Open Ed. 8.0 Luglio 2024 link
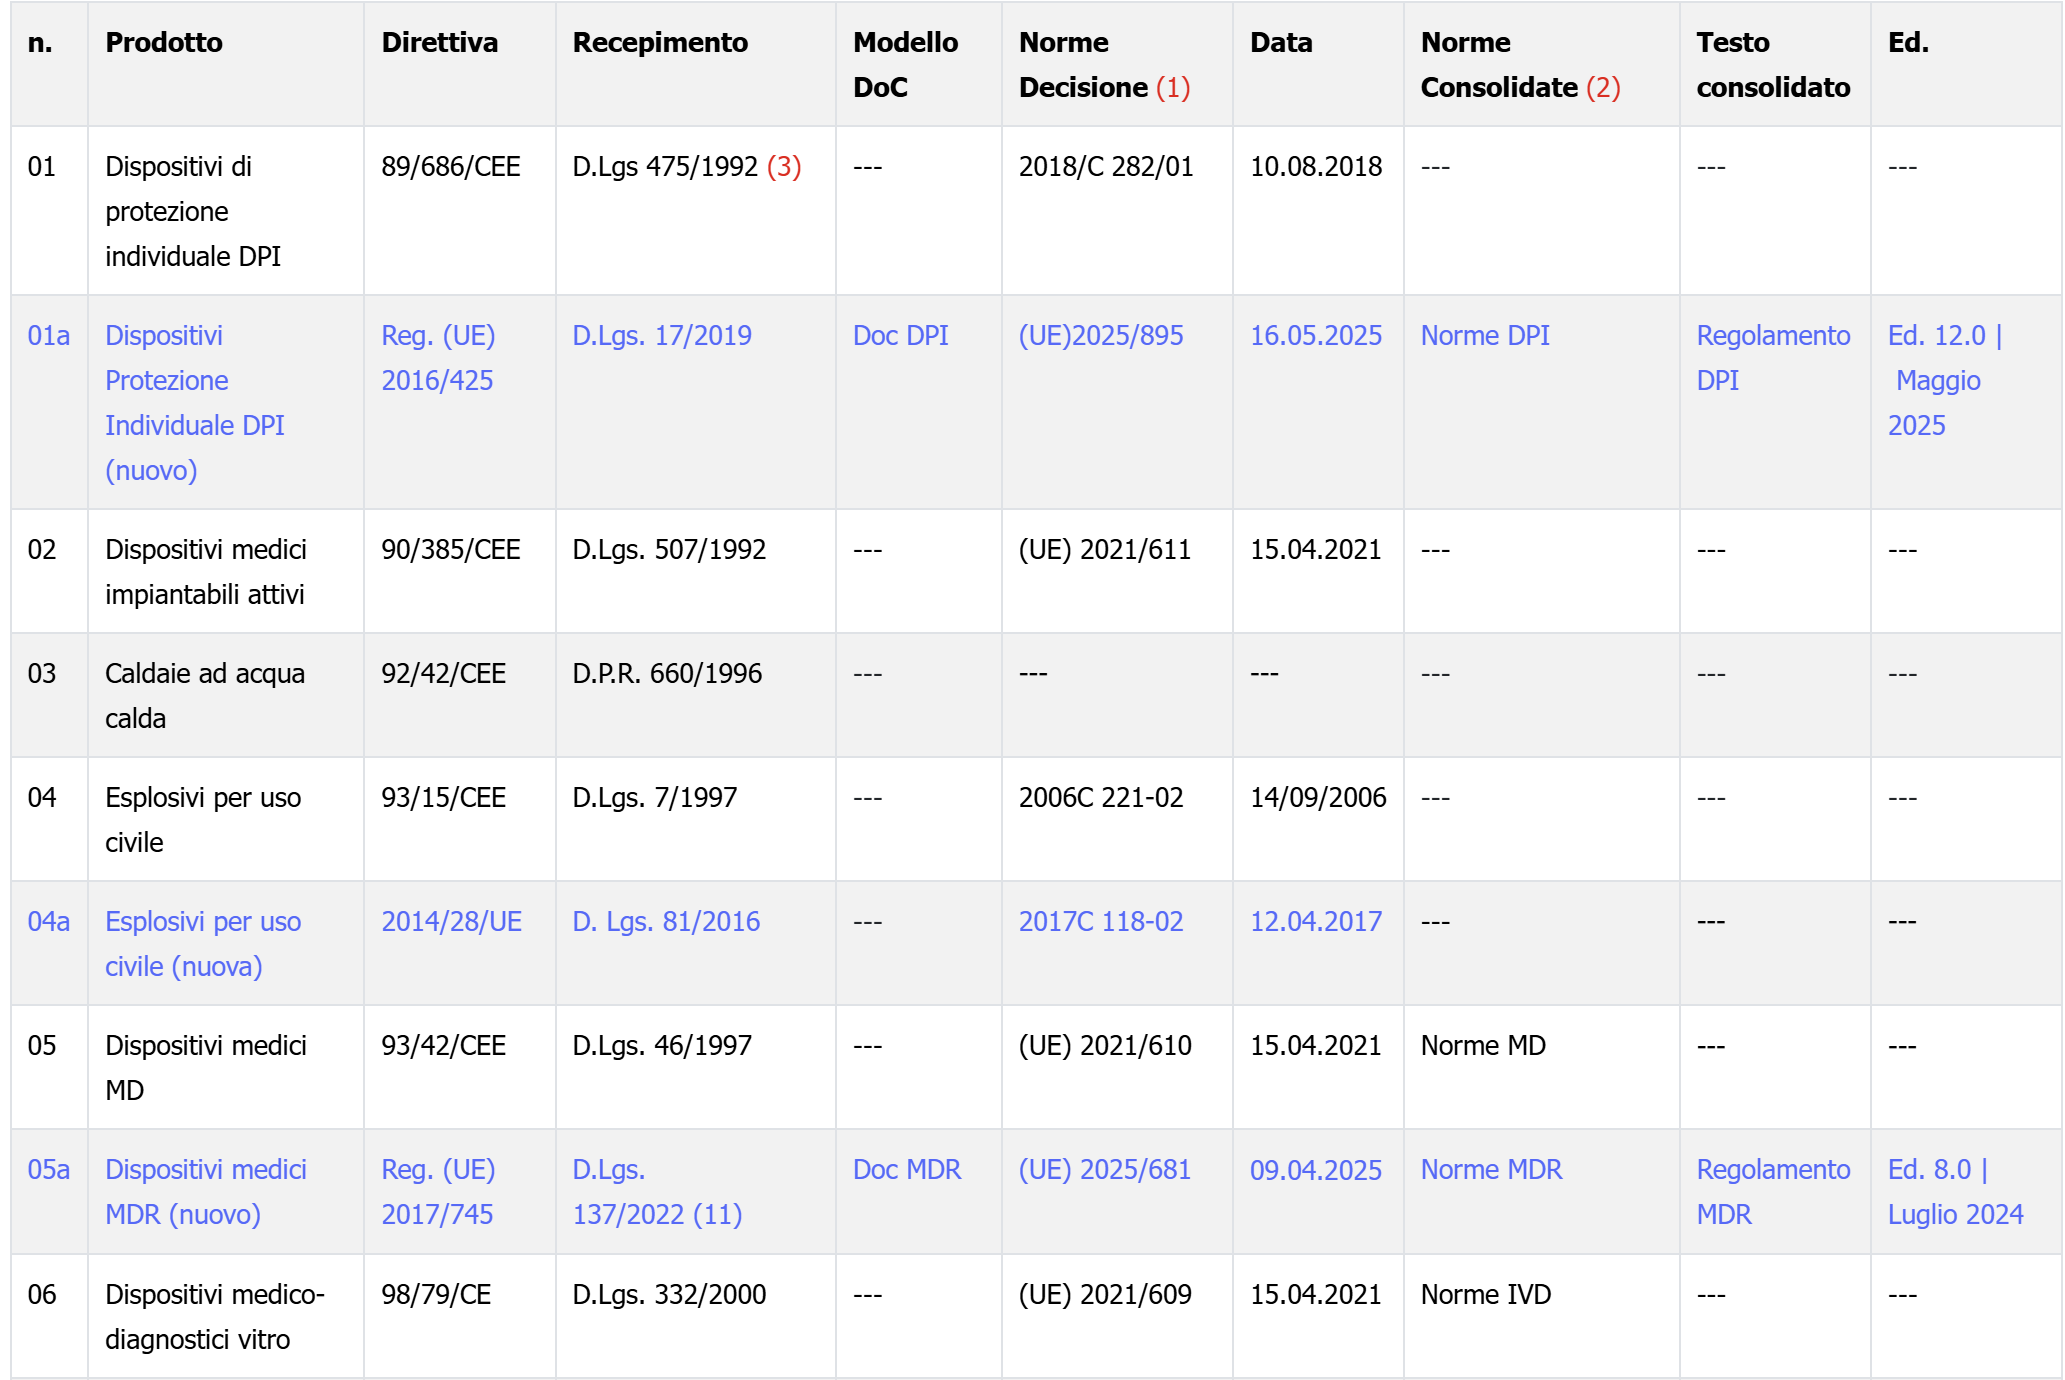This screenshot has height=1380, width=2065. point(1955,1192)
